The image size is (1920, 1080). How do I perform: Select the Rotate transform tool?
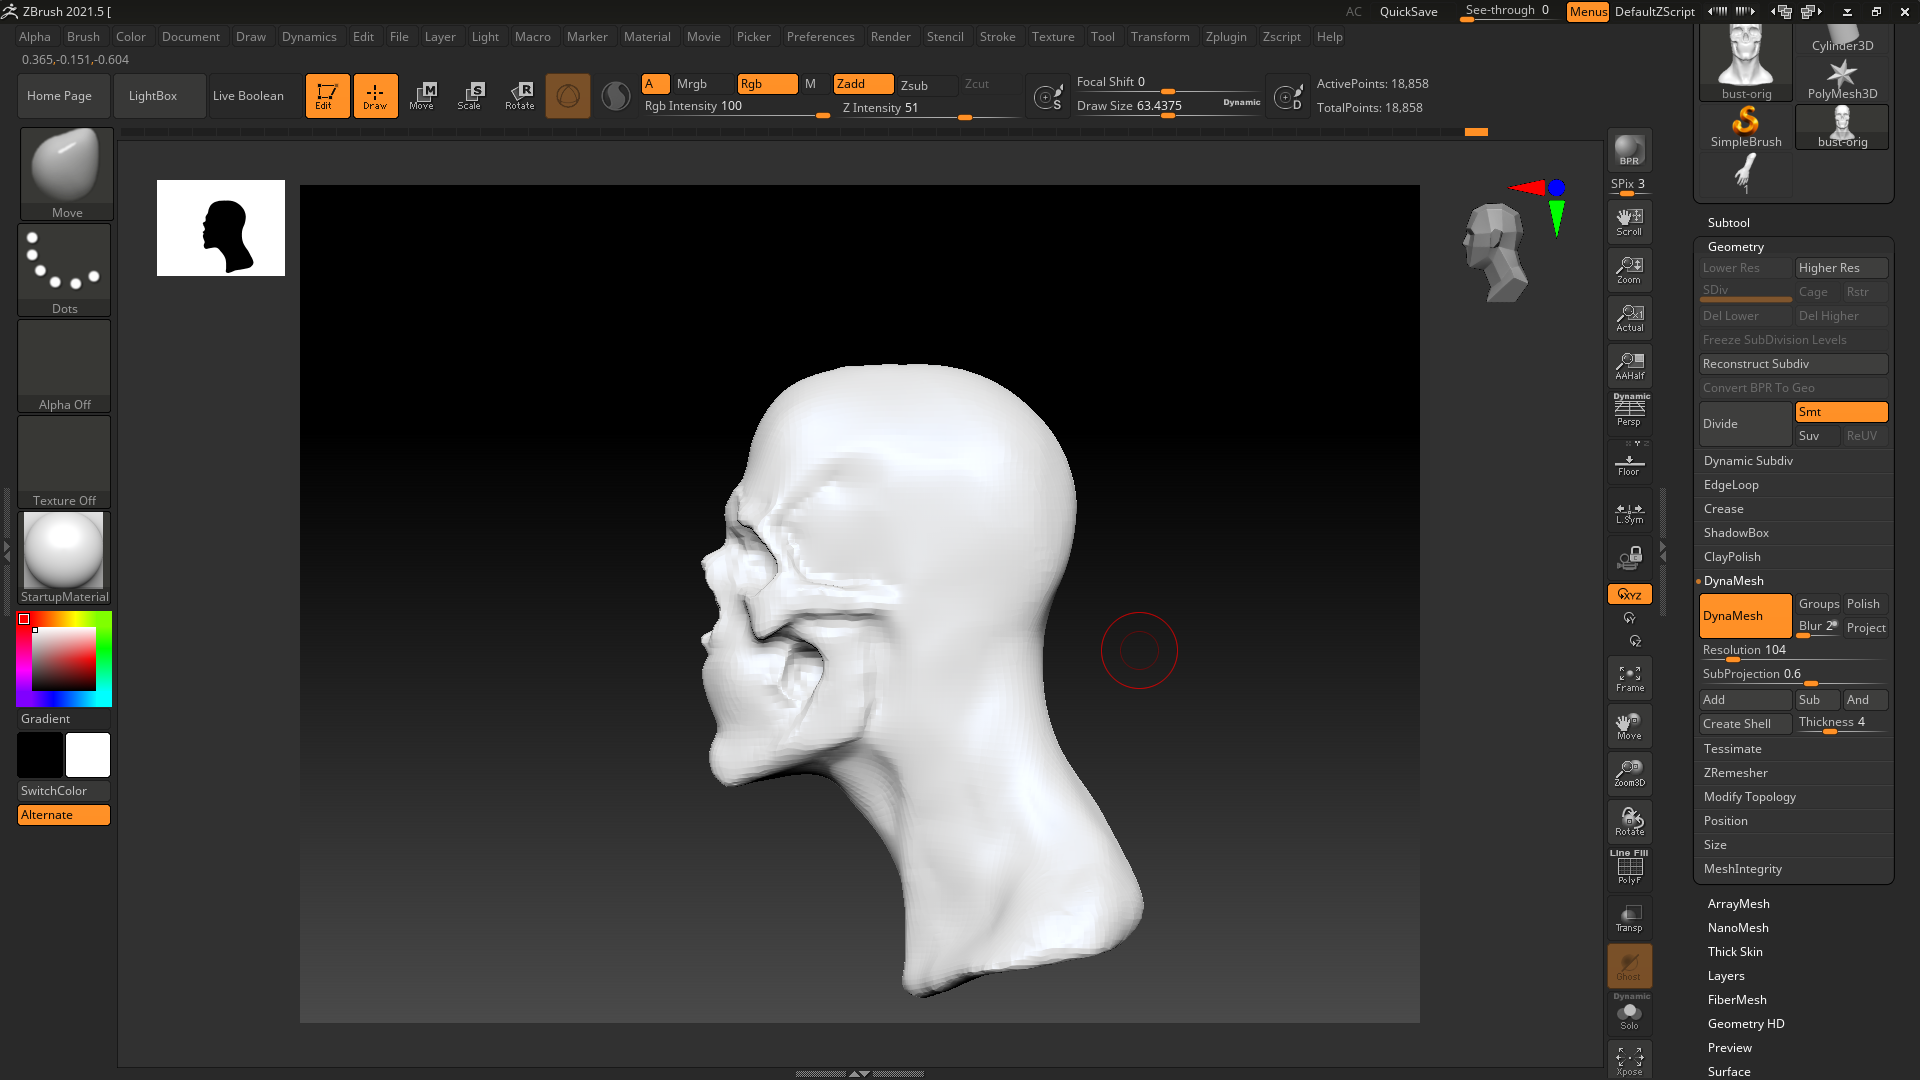[520, 96]
